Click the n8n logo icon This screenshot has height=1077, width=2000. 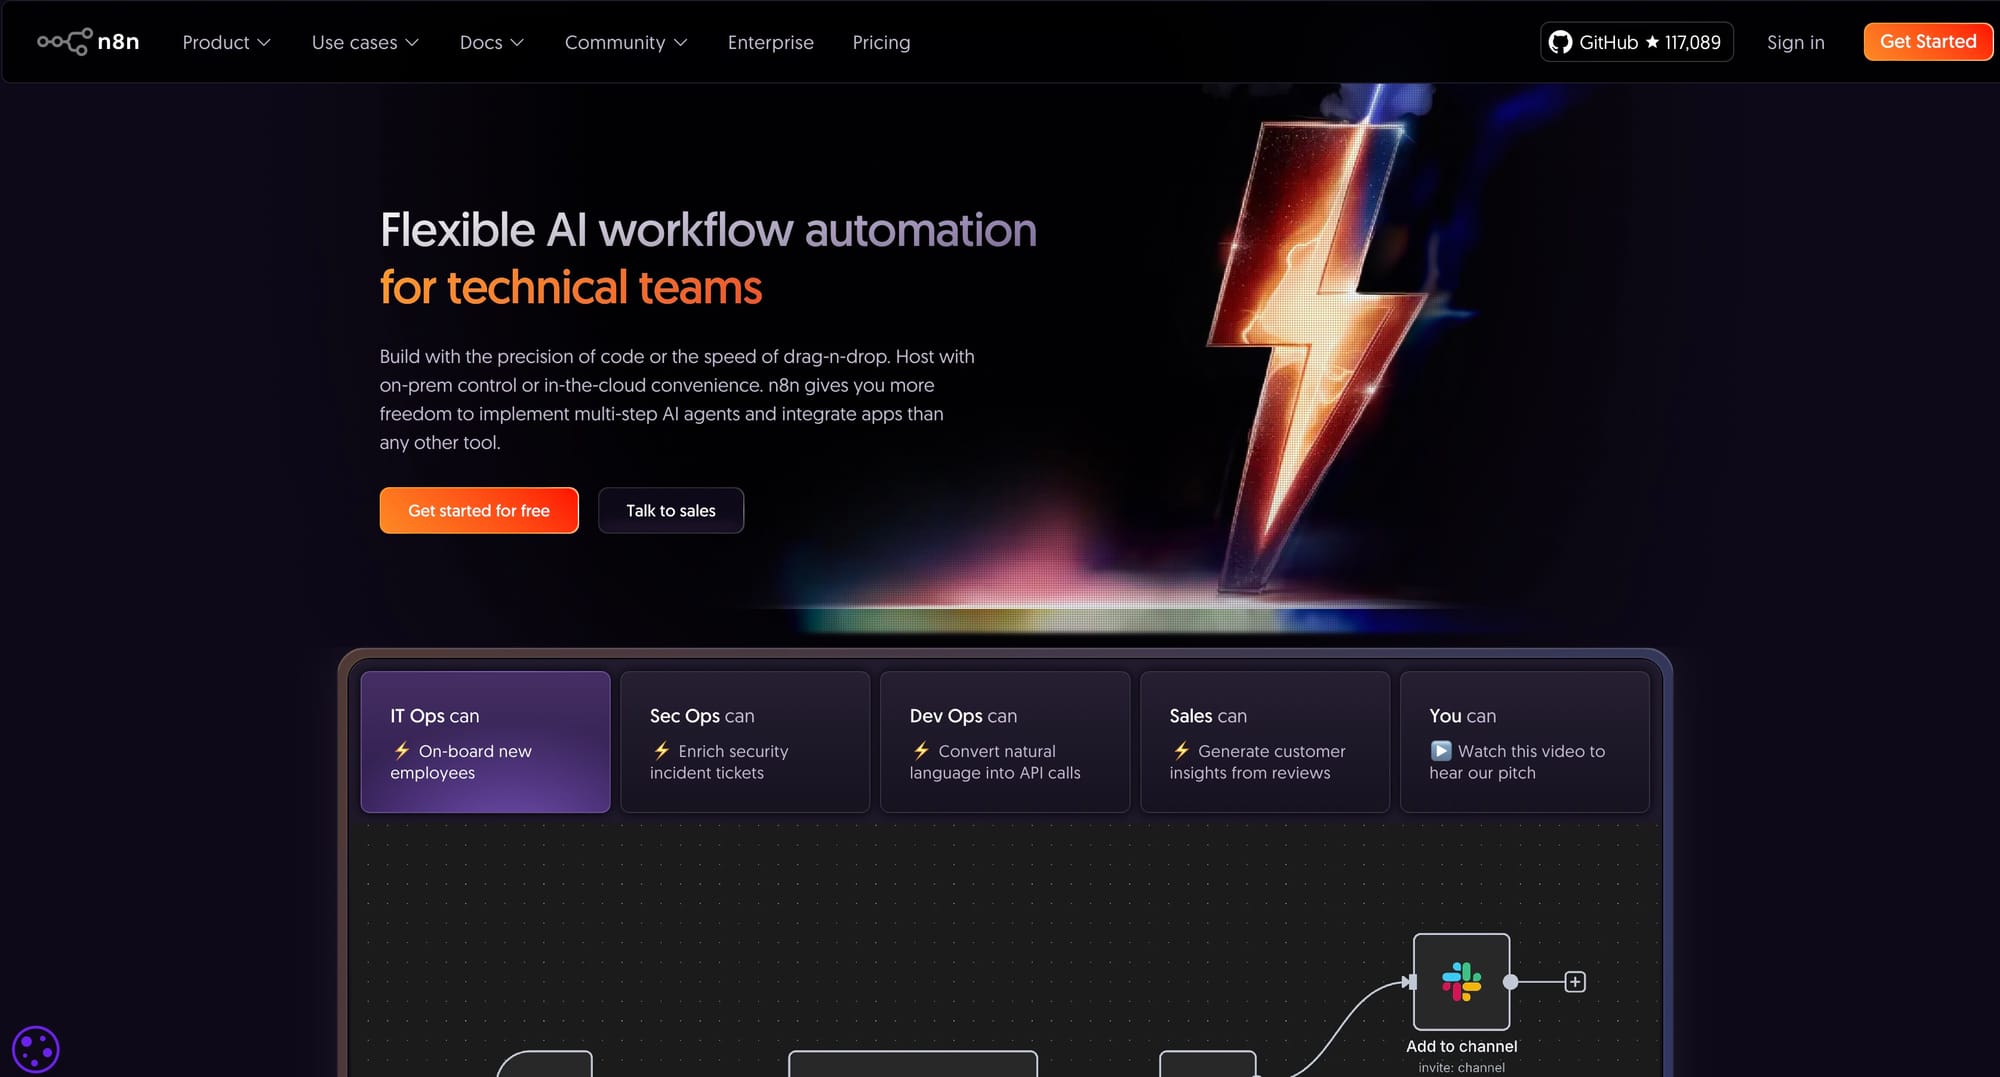tap(65, 42)
